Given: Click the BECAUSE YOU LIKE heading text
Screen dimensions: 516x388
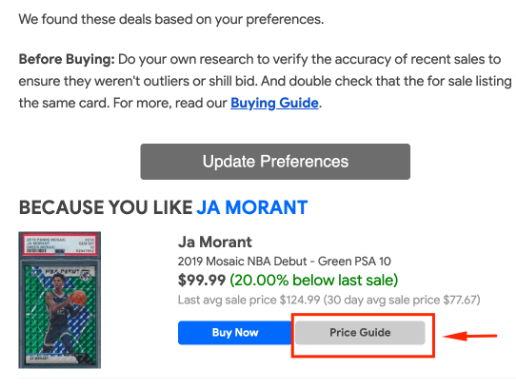Looking at the screenshot, I should (x=106, y=207).
